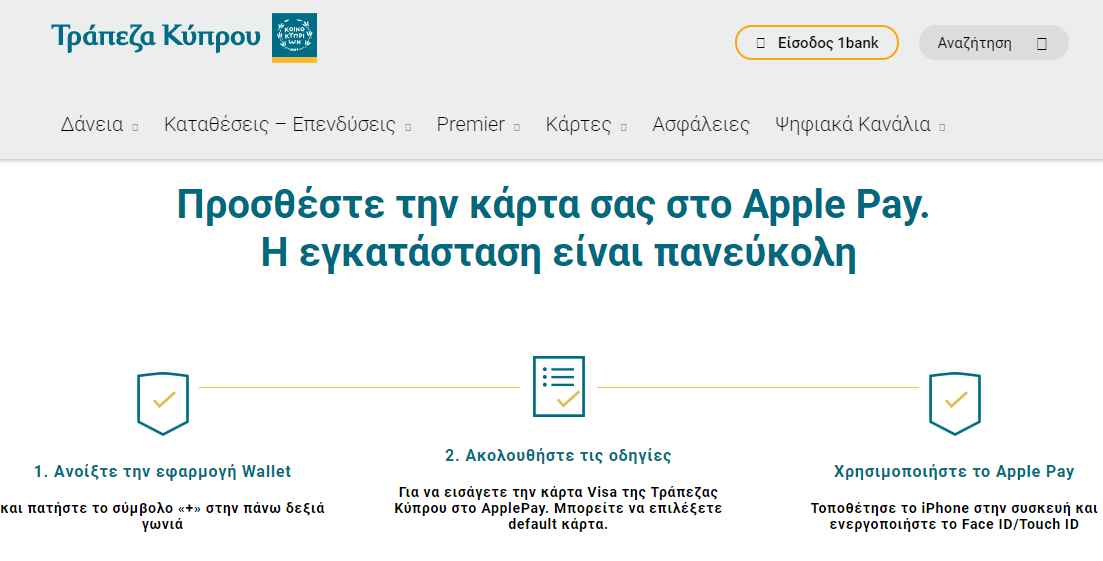The height and width of the screenshot is (561, 1103).
Task: Click the paragraph about inserting the Visa card
Action: click(559, 508)
